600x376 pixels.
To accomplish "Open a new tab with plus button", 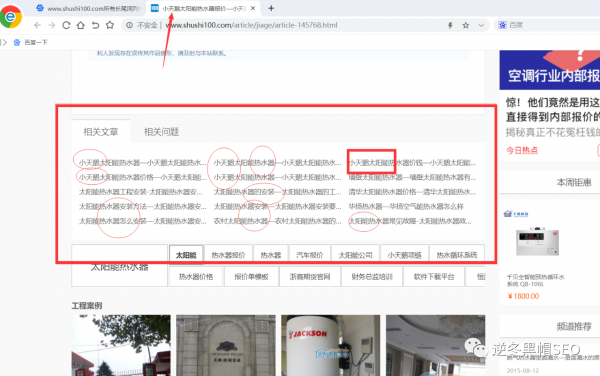I will point(271,8).
